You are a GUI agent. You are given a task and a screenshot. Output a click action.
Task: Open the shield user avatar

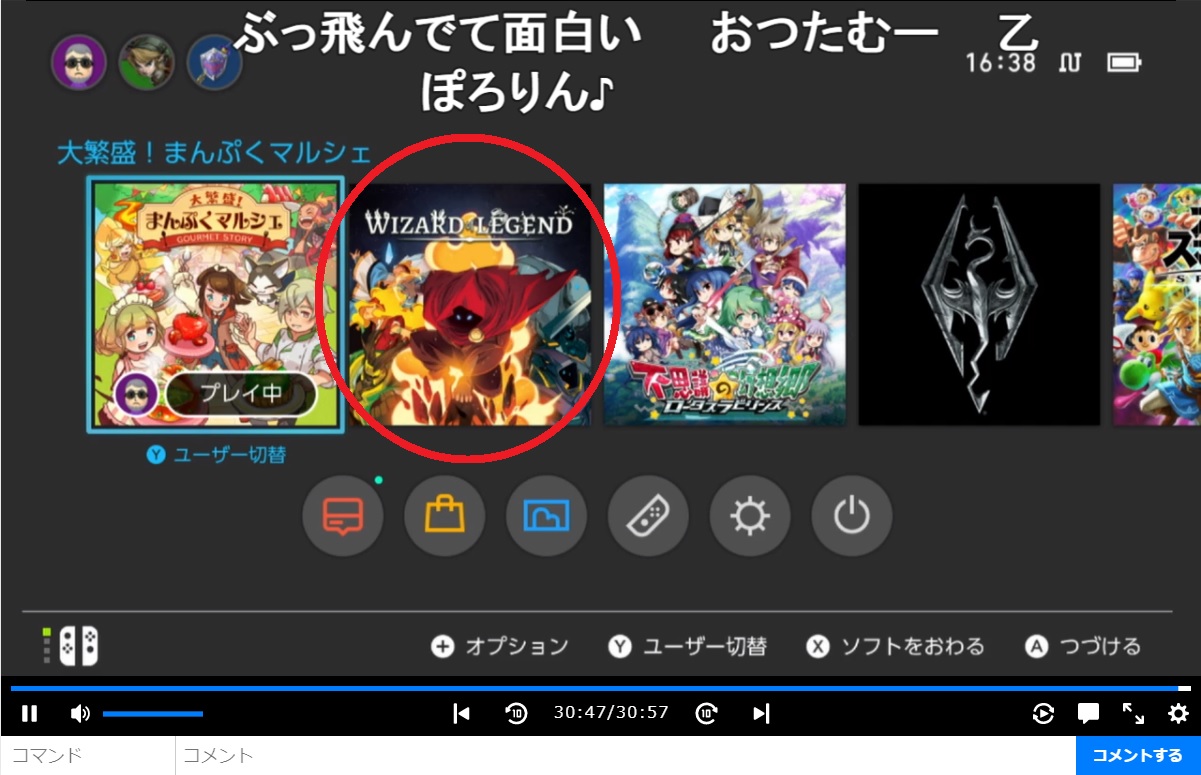point(215,63)
